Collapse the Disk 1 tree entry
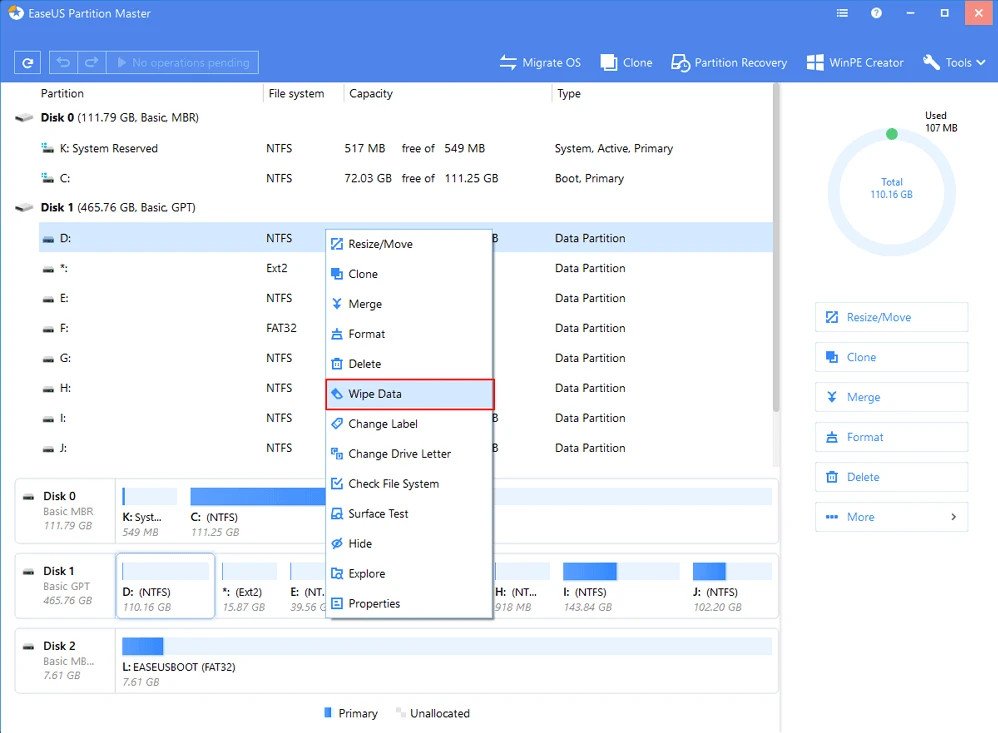The width and height of the screenshot is (998, 733). (23, 207)
